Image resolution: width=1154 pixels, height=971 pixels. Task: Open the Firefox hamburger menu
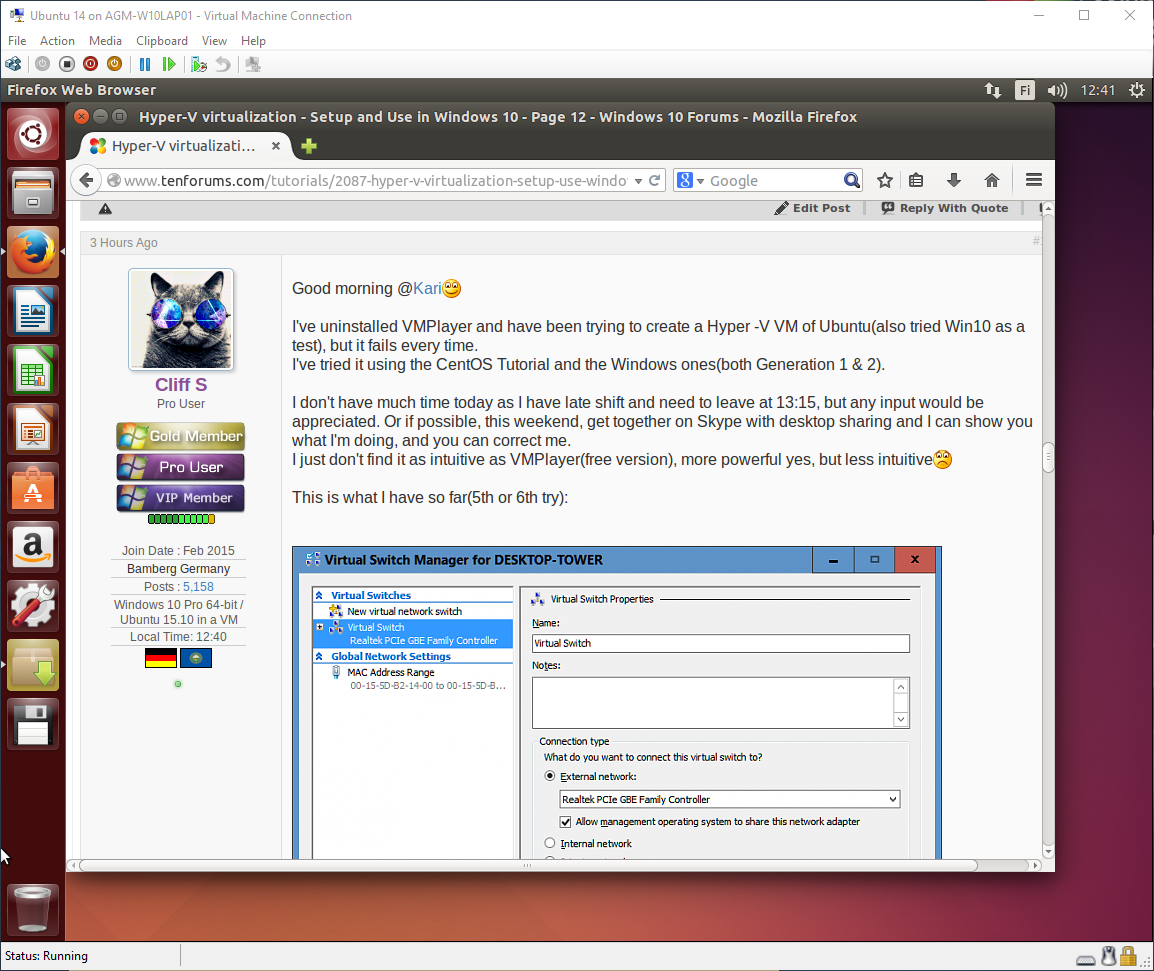coord(1033,180)
